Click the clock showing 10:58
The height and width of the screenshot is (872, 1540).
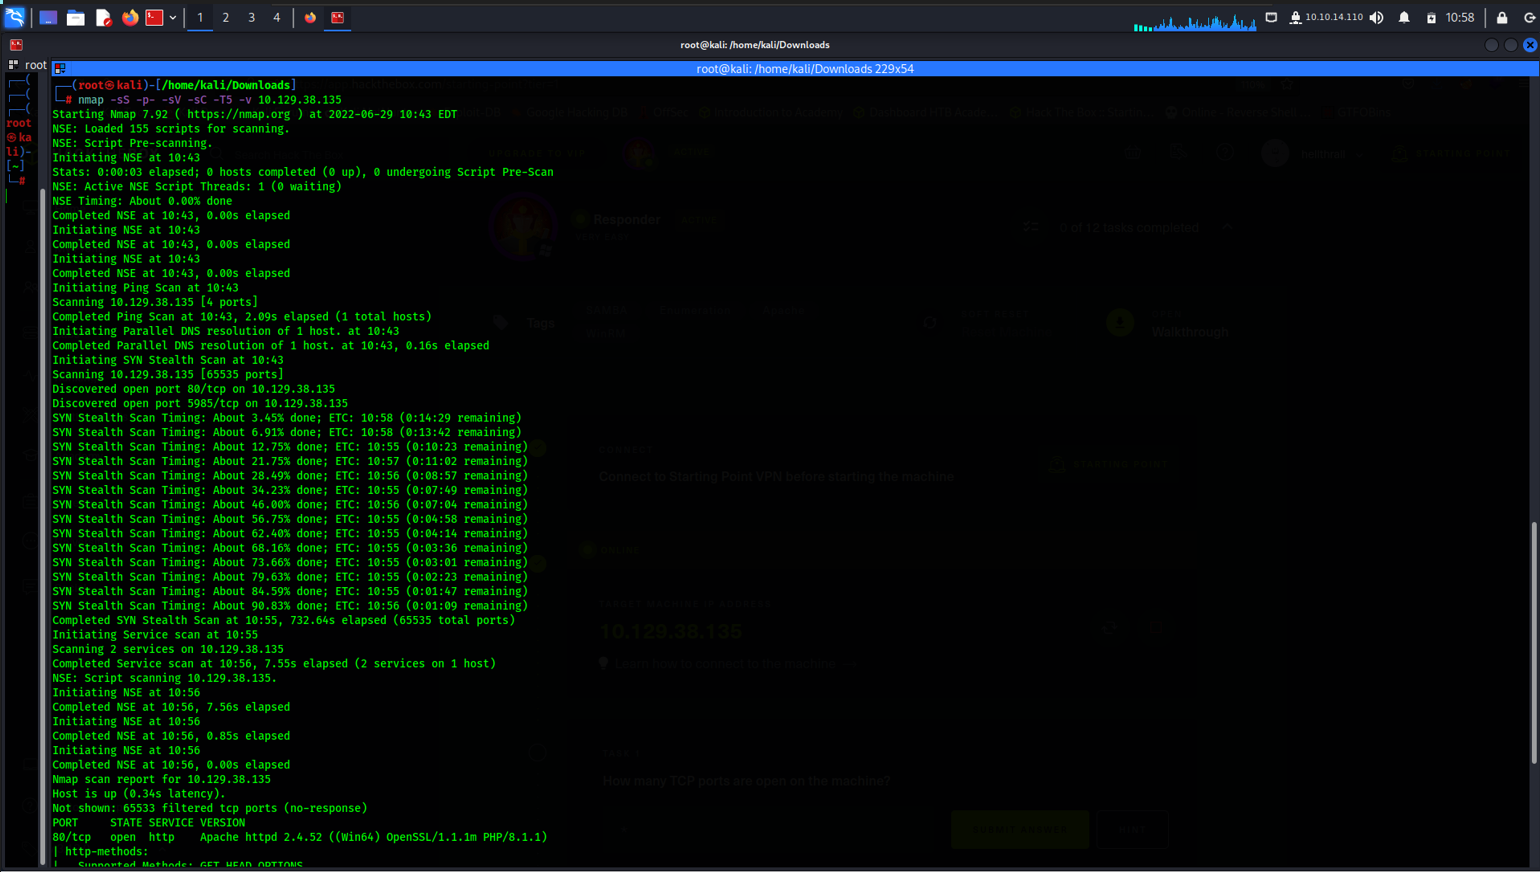1459,16
